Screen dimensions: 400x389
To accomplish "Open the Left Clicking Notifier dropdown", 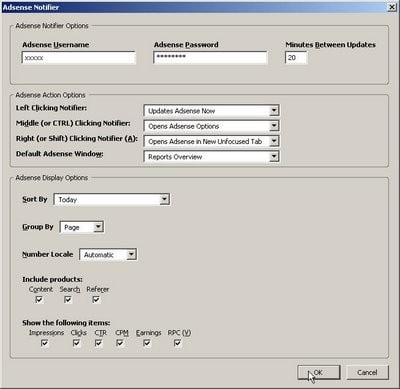I will coord(211,111).
